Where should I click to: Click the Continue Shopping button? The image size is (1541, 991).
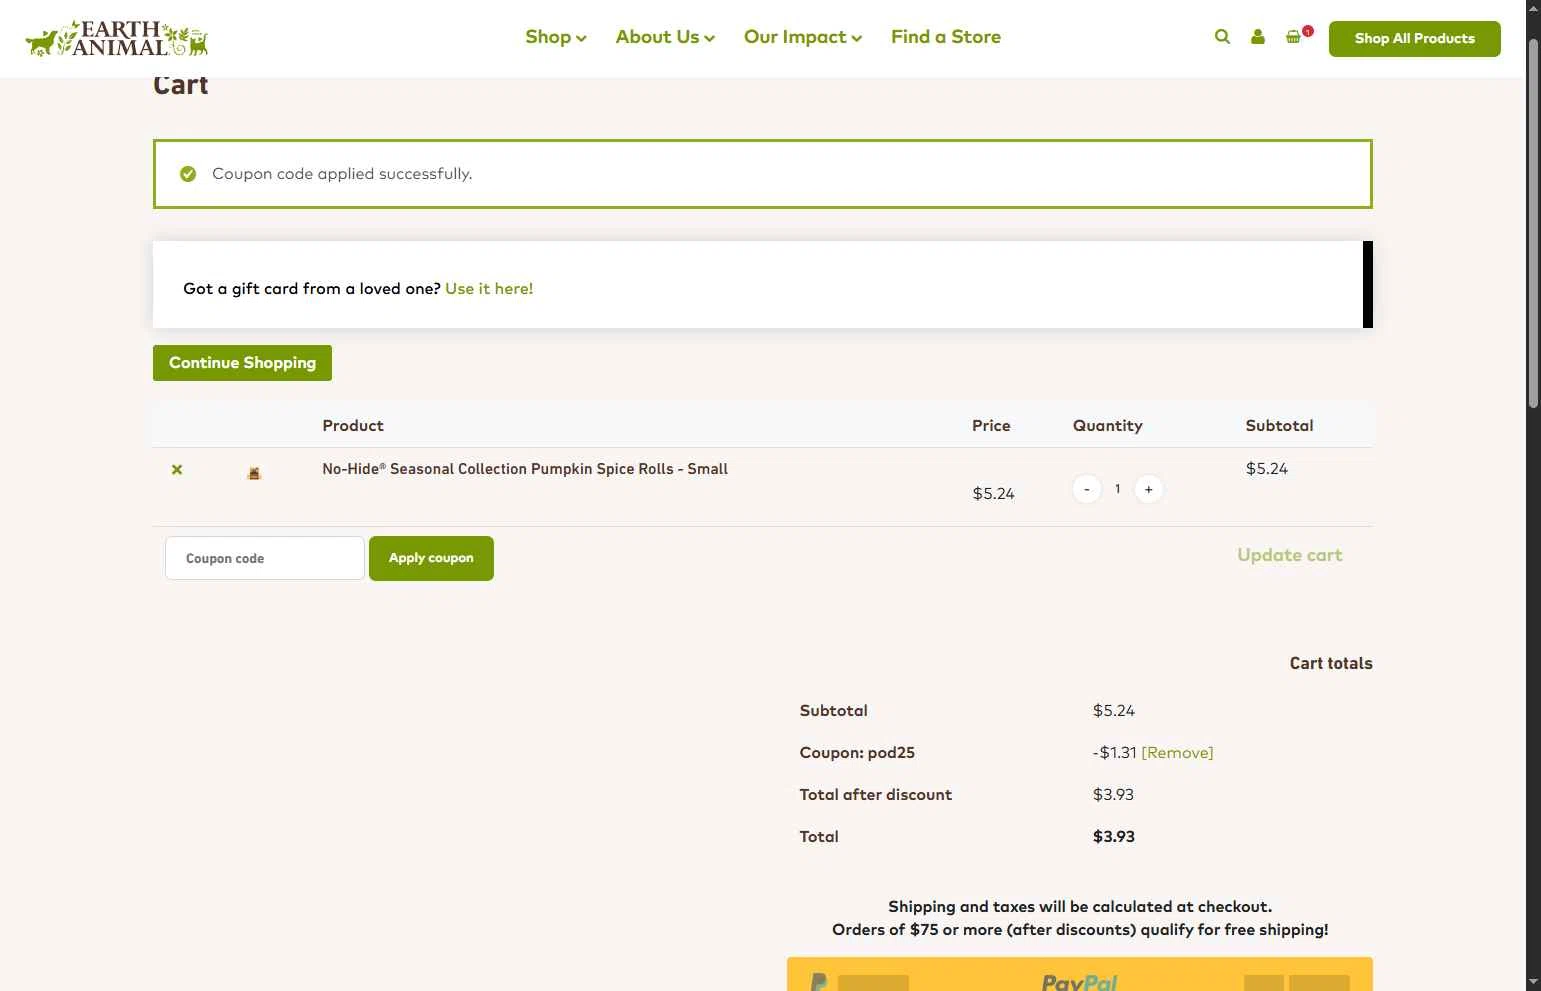tap(242, 363)
